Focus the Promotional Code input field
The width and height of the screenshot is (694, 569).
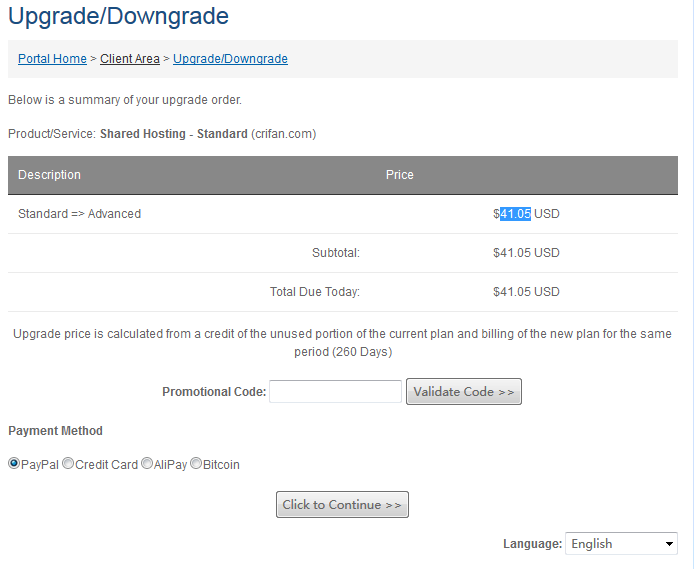[335, 392]
